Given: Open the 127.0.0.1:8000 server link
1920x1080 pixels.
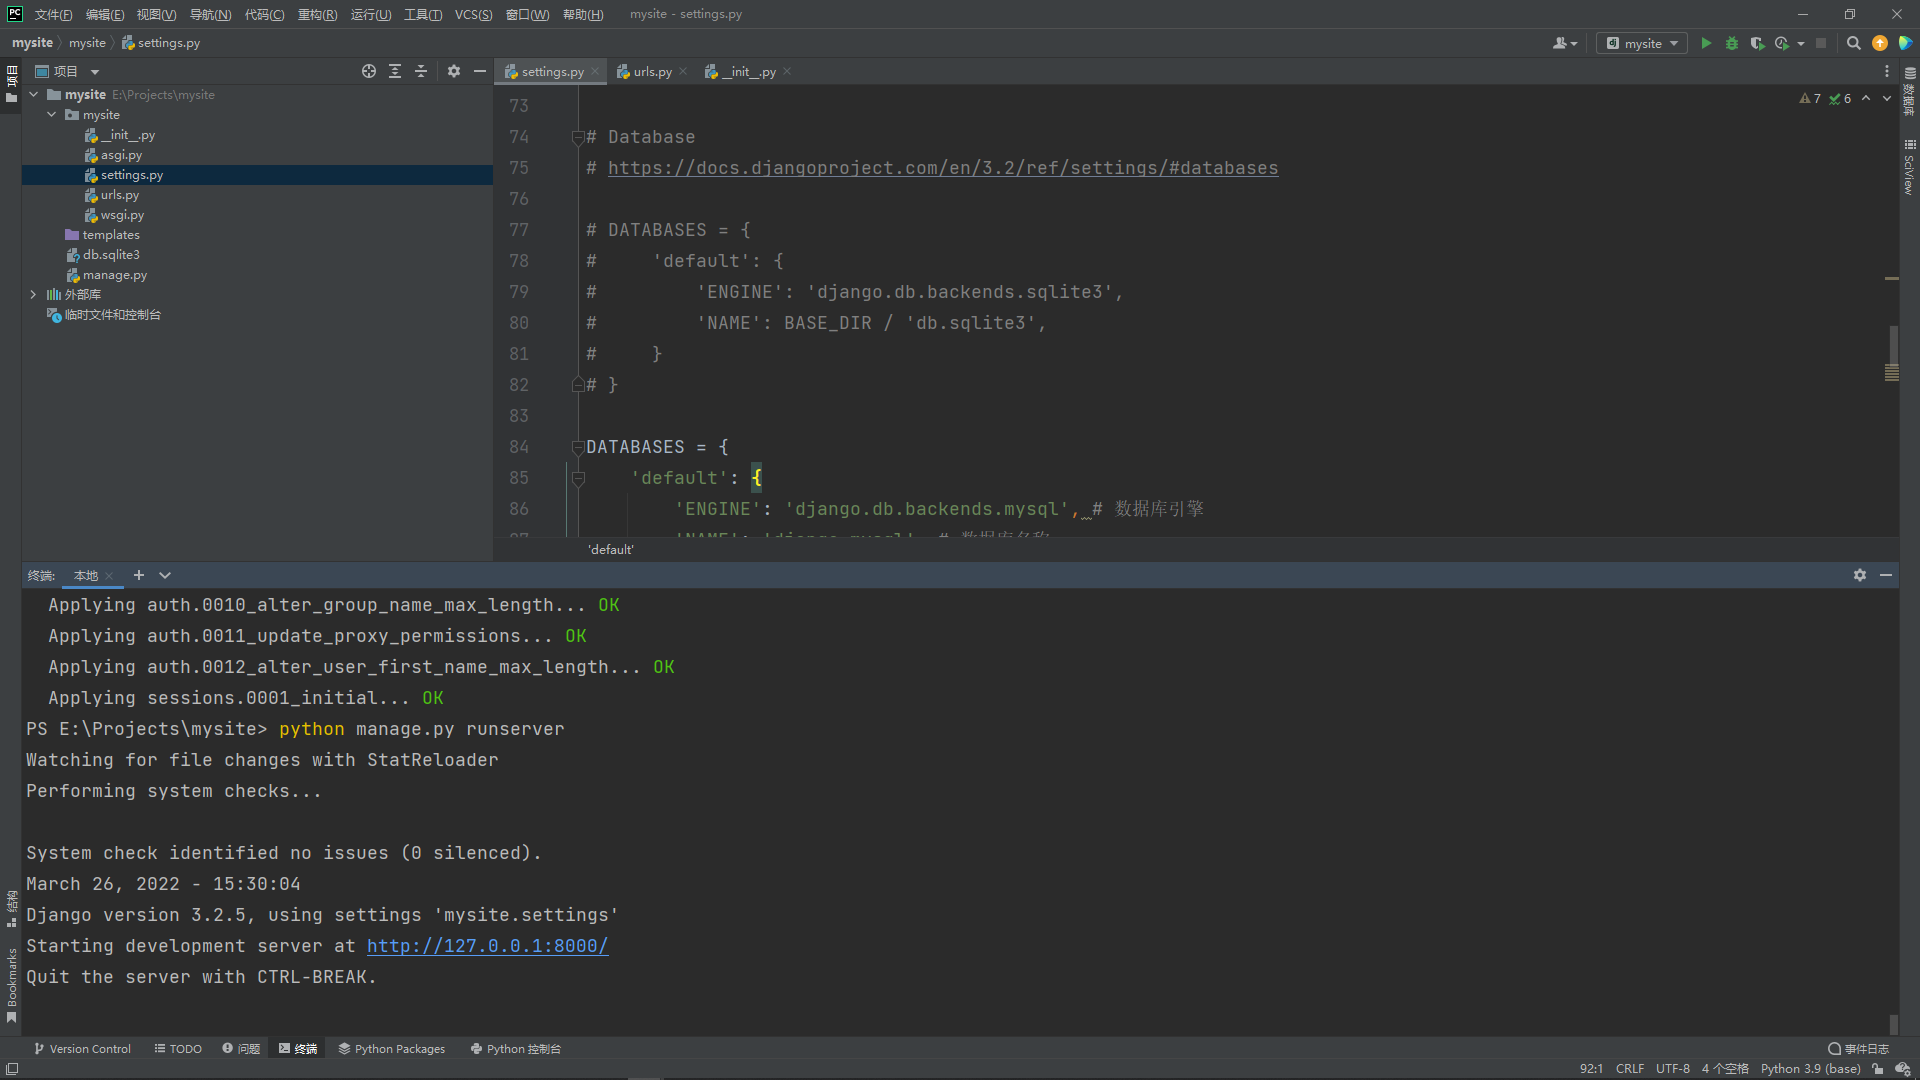Looking at the screenshot, I should tap(487, 946).
